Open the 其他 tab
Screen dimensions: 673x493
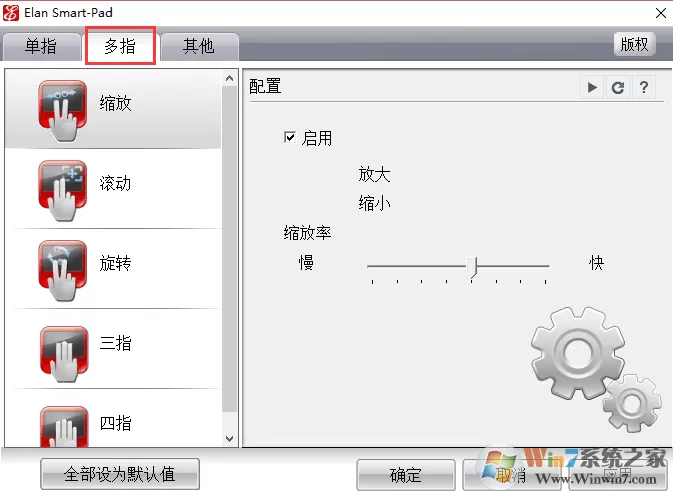199,46
